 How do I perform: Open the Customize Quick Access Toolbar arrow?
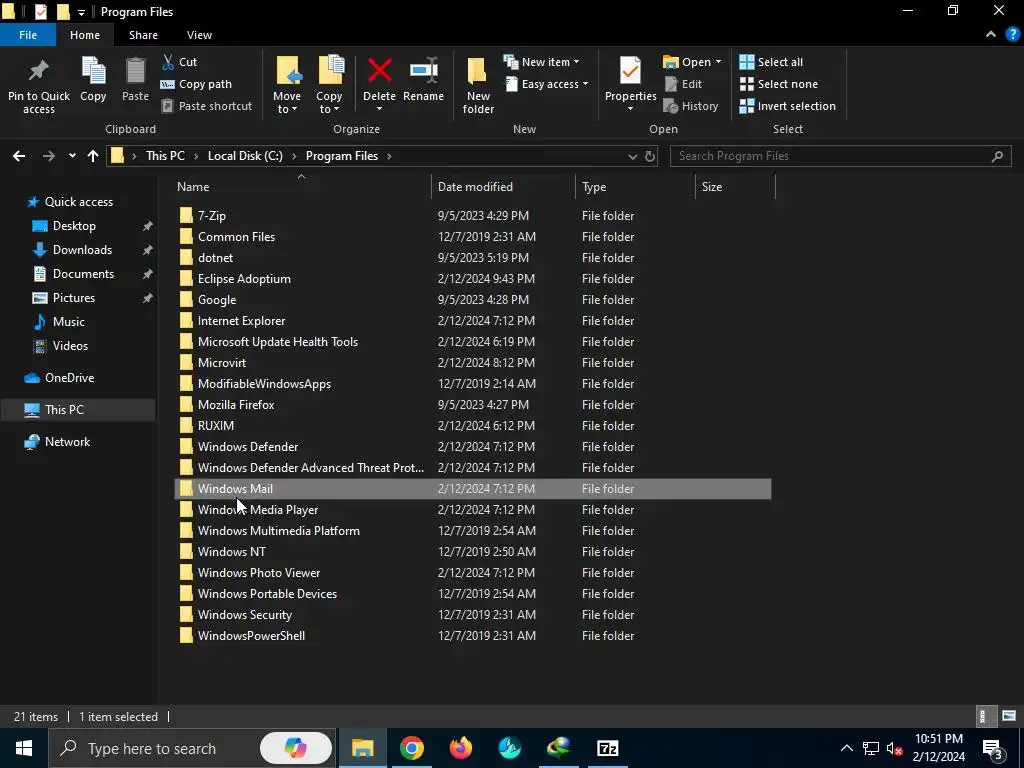81,12
